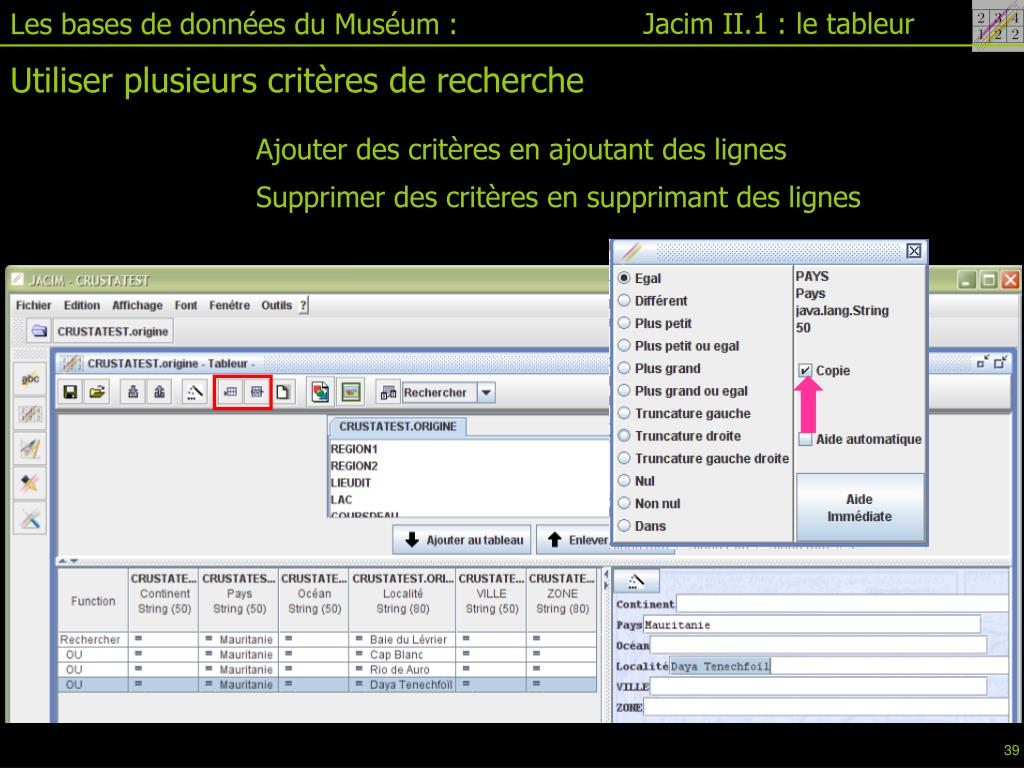
Task: Open the Font menu
Action: (x=185, y=305)
